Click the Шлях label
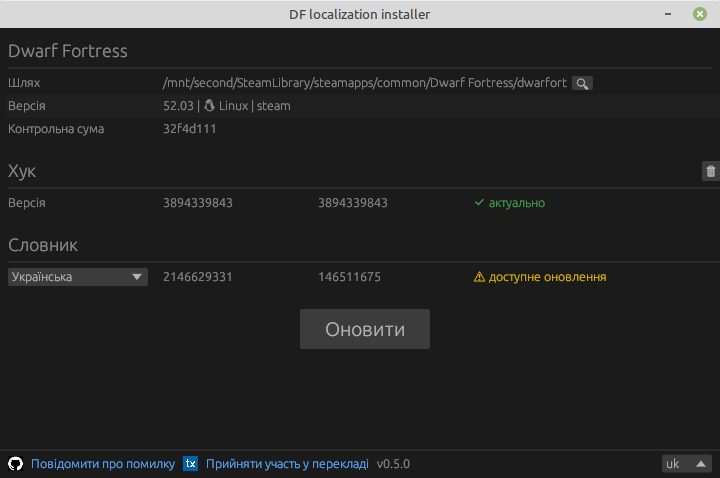 pos(24,83)
